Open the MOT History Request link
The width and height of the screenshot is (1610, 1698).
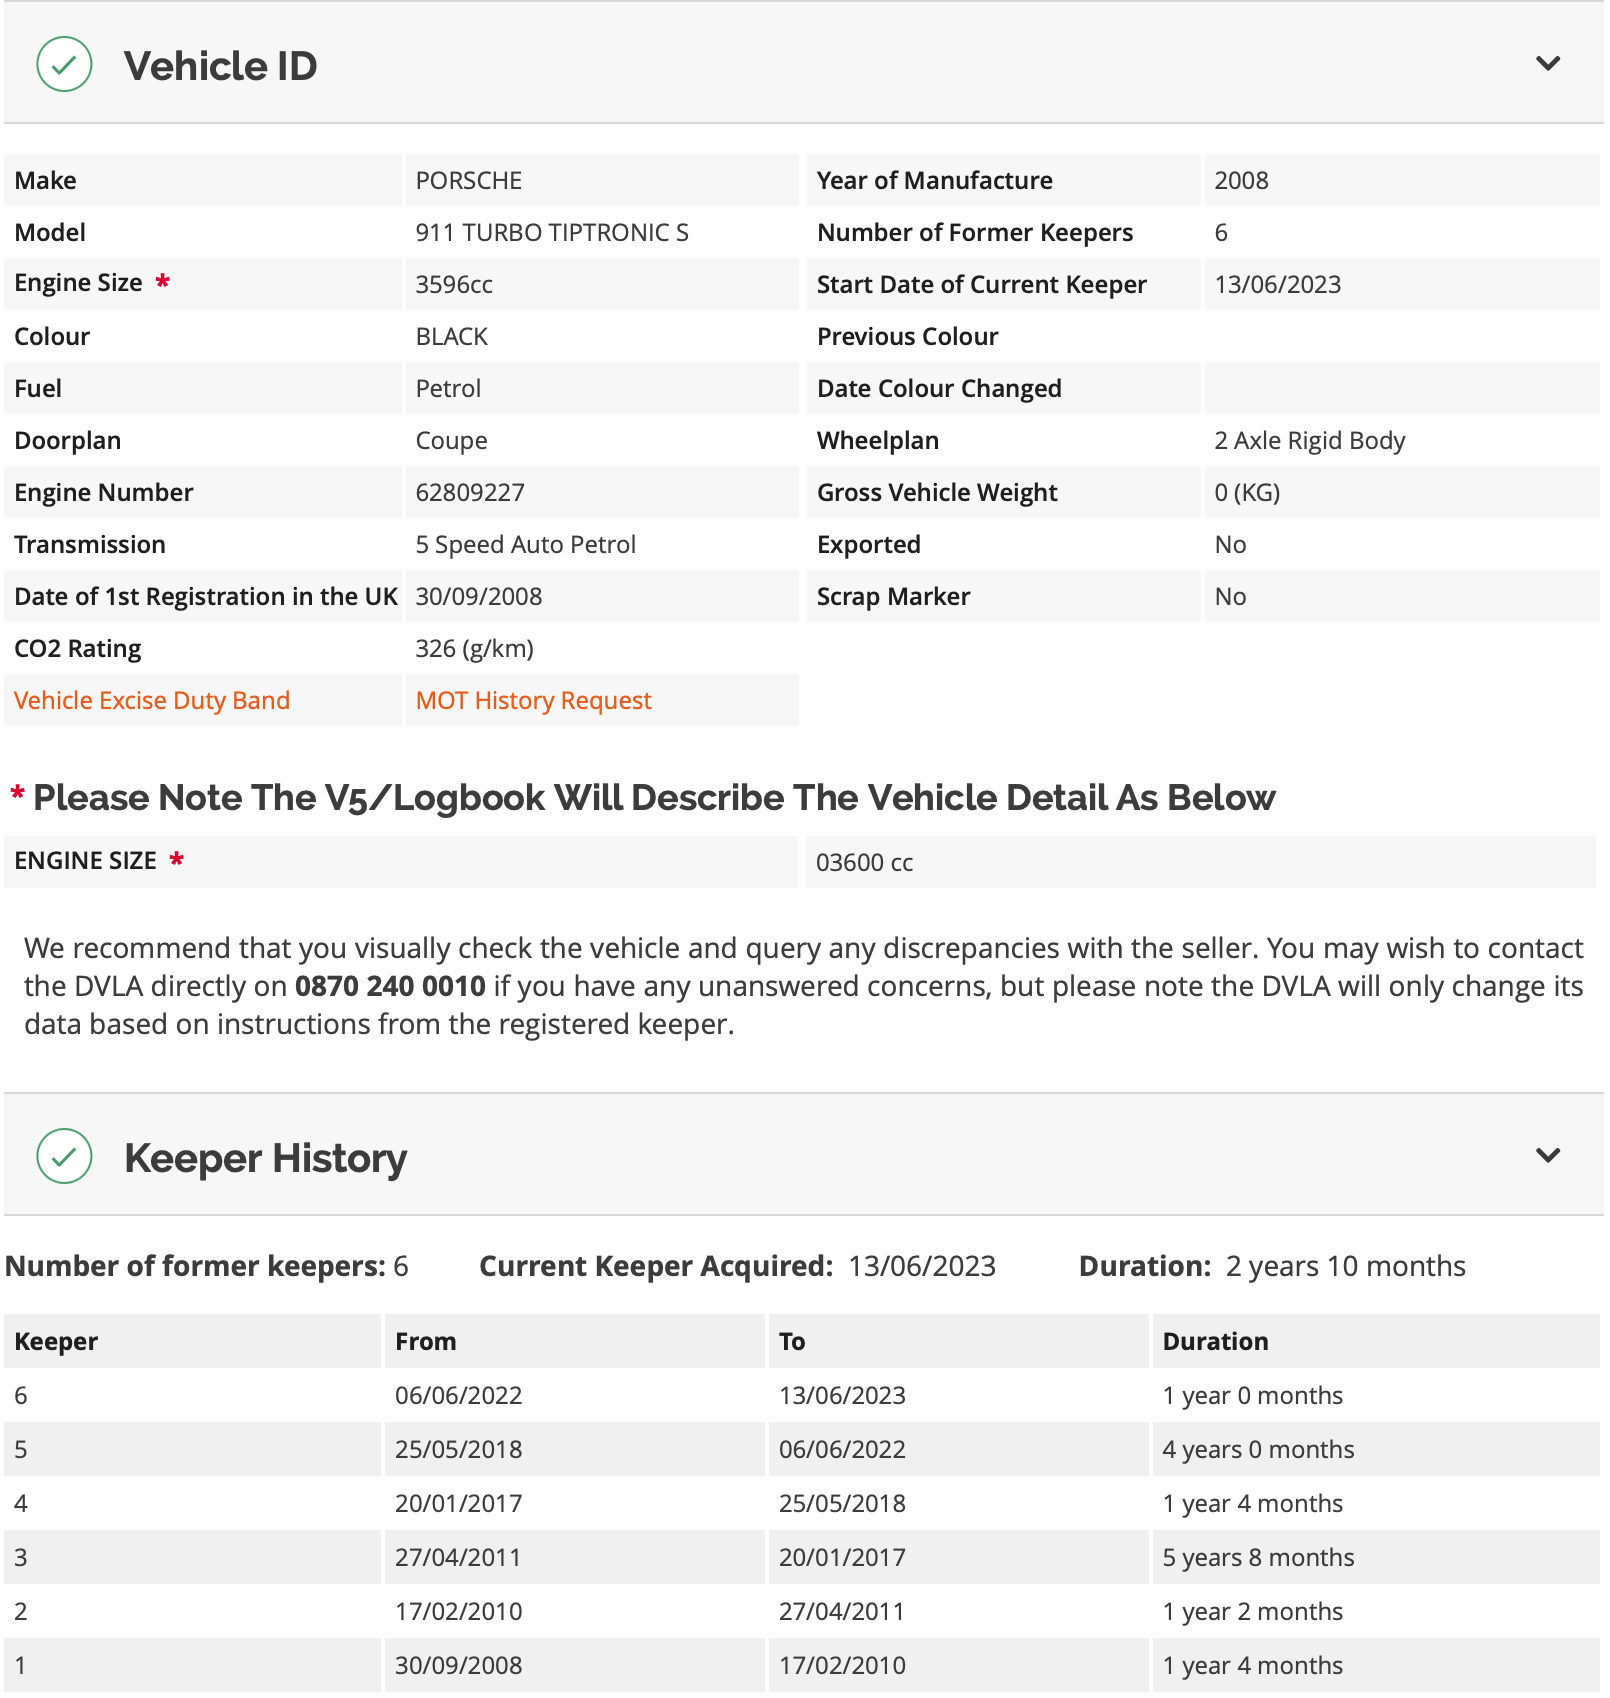[x=533, y=701]
